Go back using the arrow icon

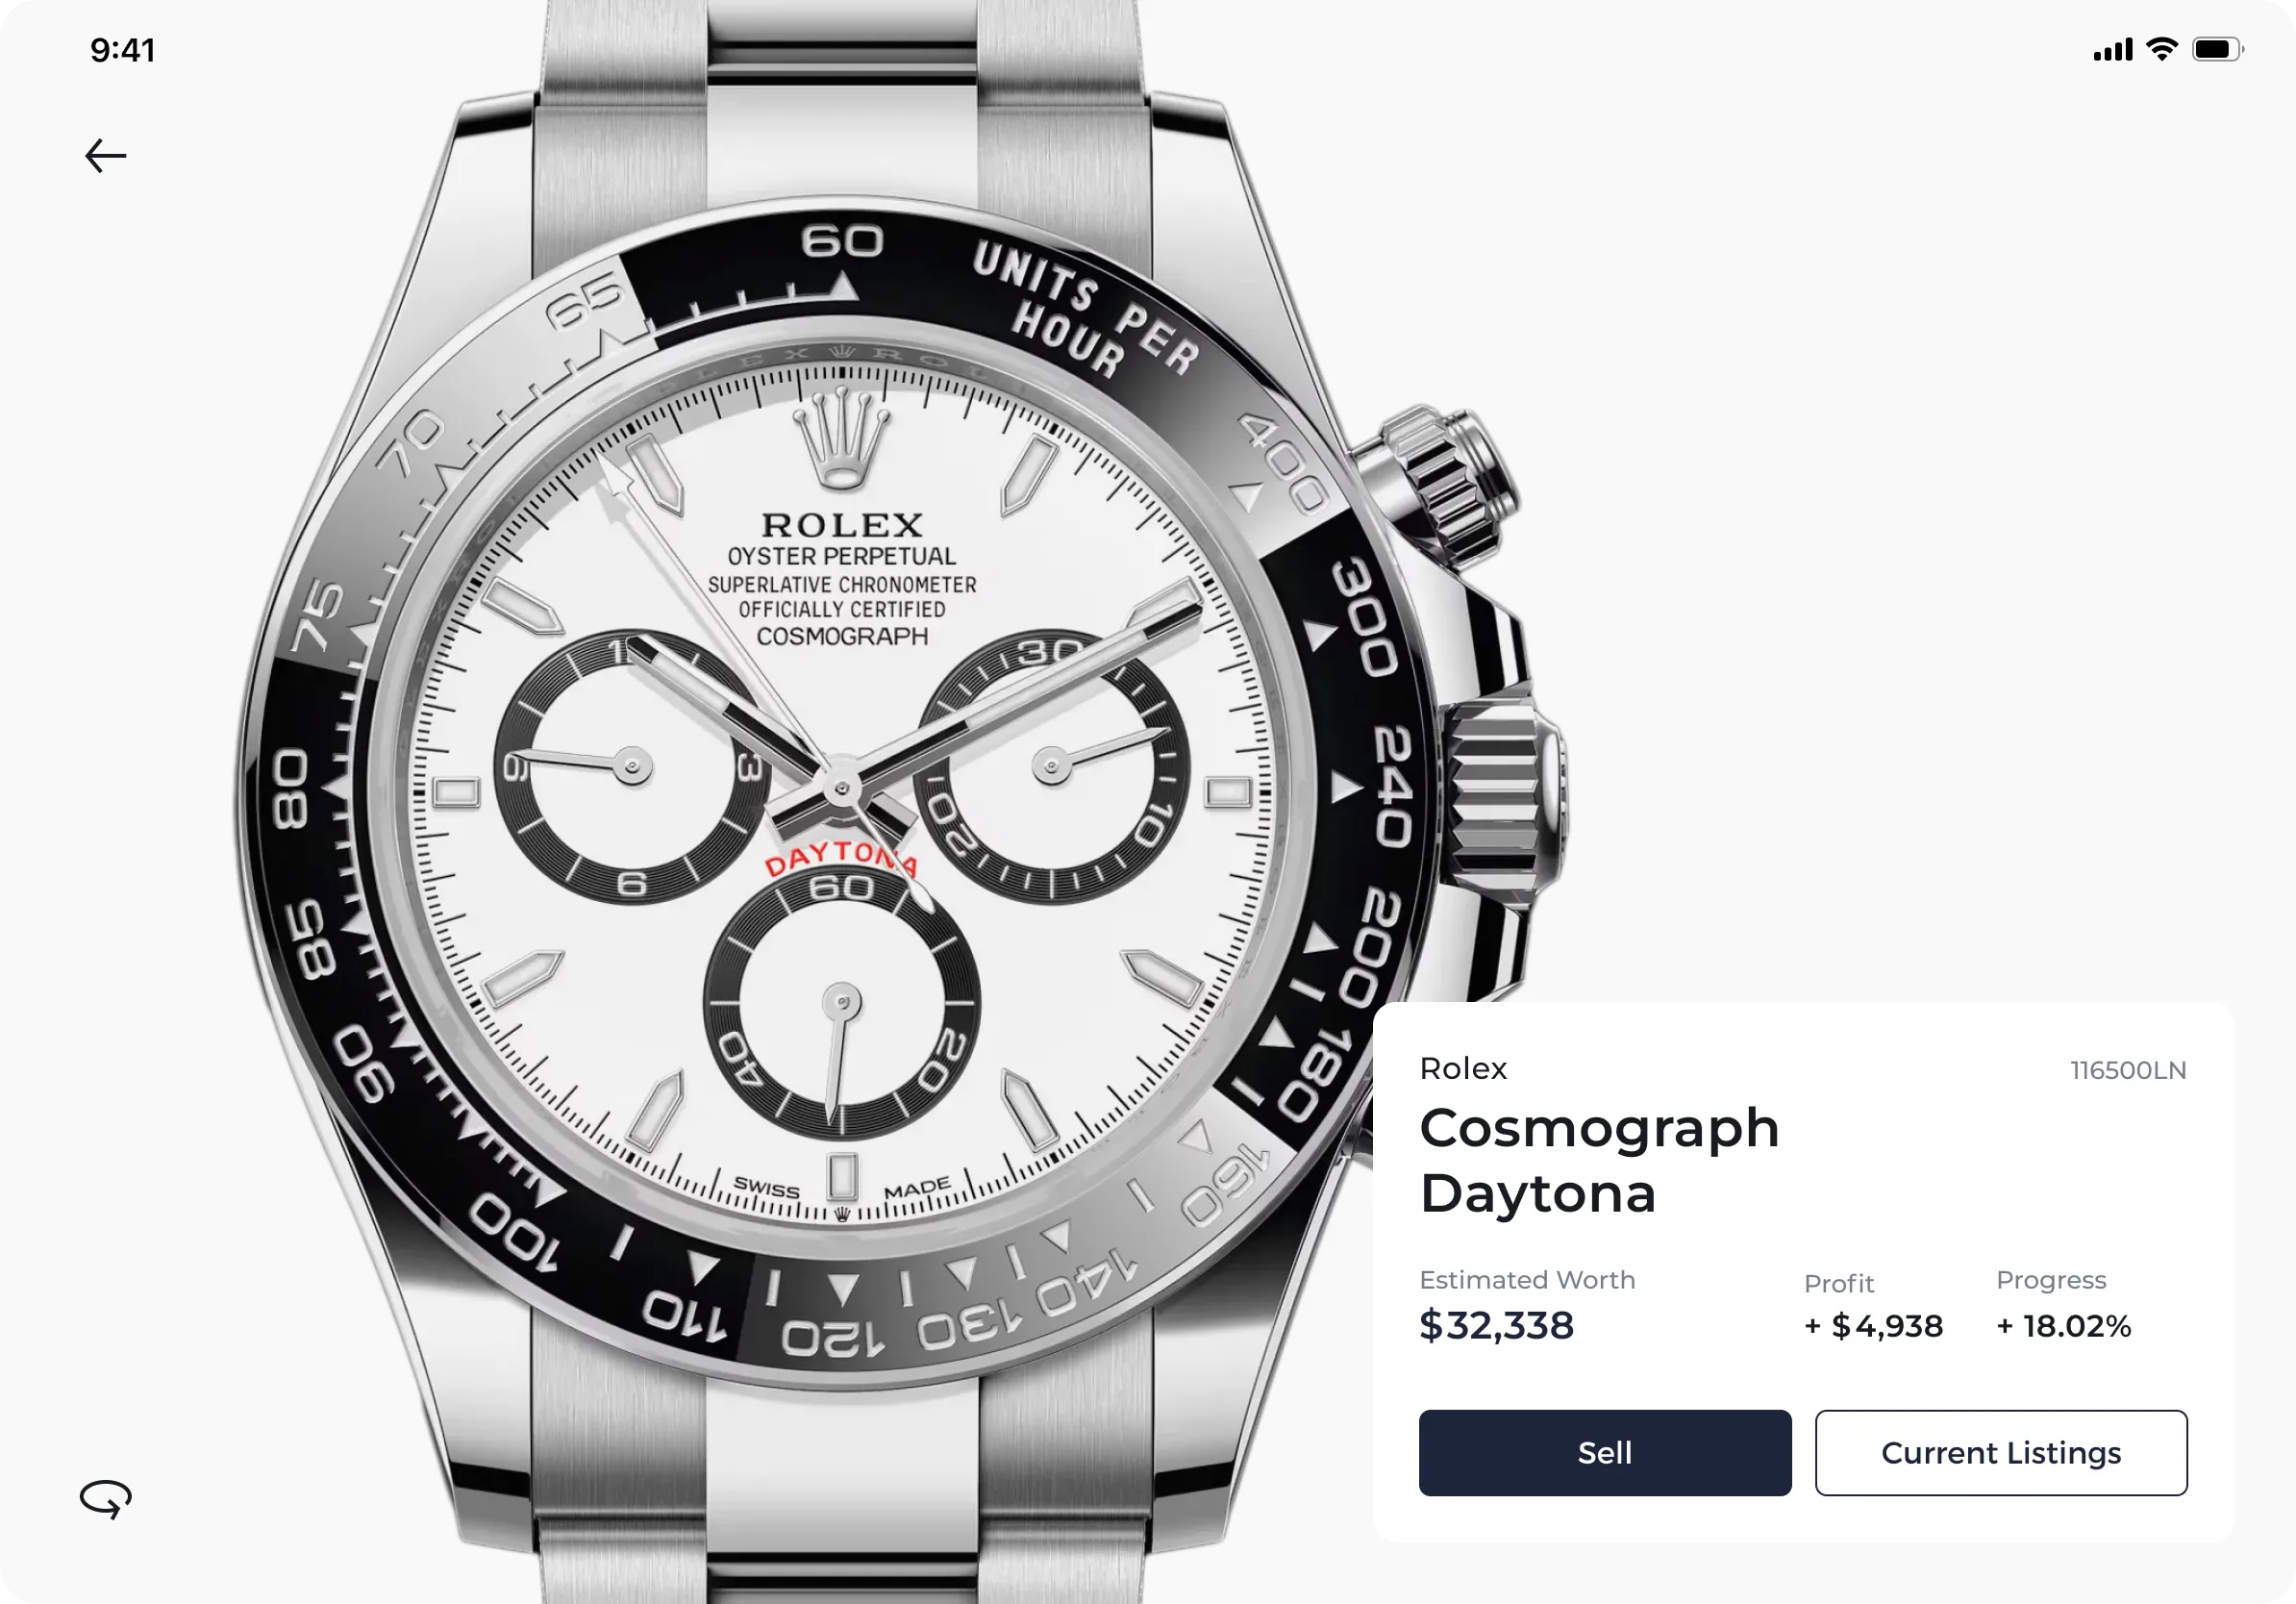tap(105, 156)
